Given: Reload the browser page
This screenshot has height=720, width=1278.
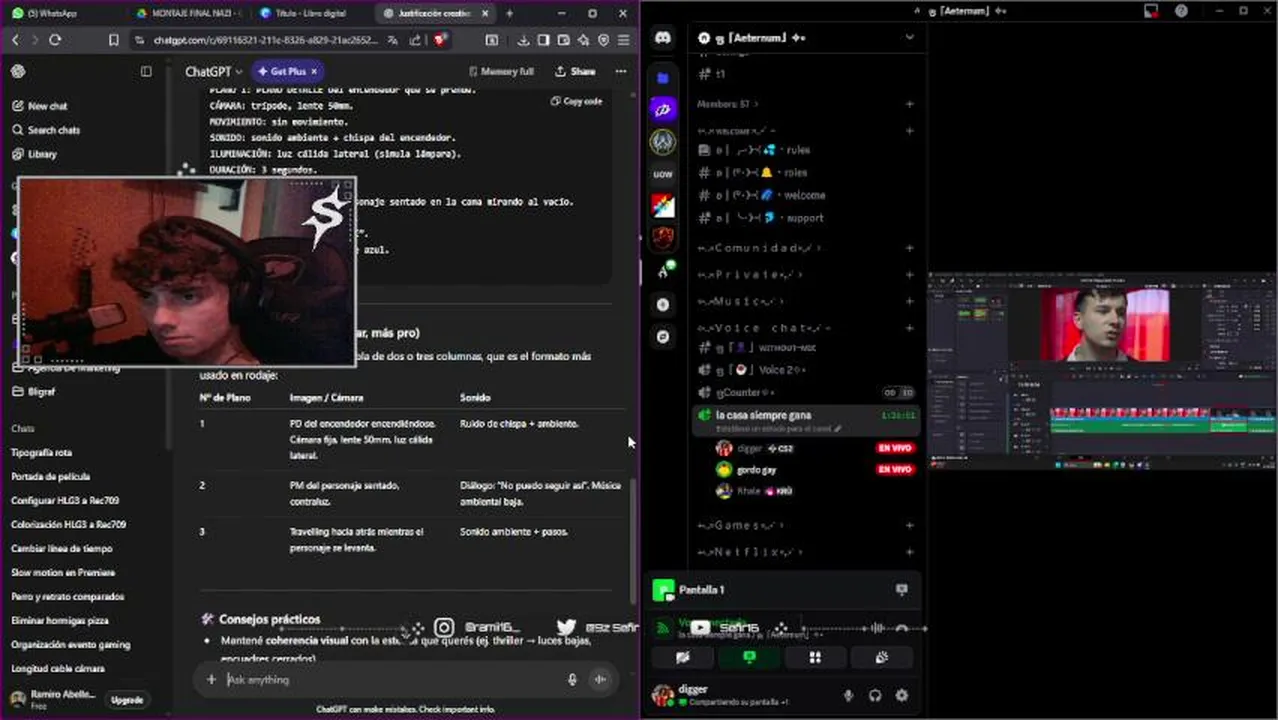Looking at the screenshot, I should 55,40.
